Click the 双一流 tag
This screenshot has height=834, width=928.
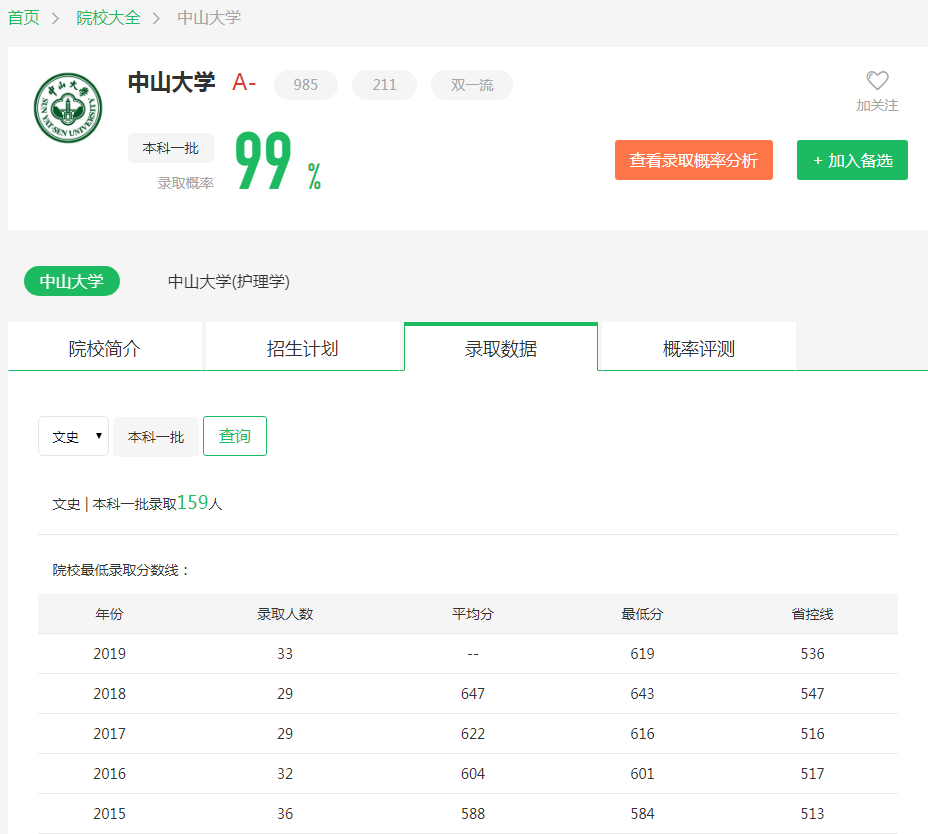[472, 85]
